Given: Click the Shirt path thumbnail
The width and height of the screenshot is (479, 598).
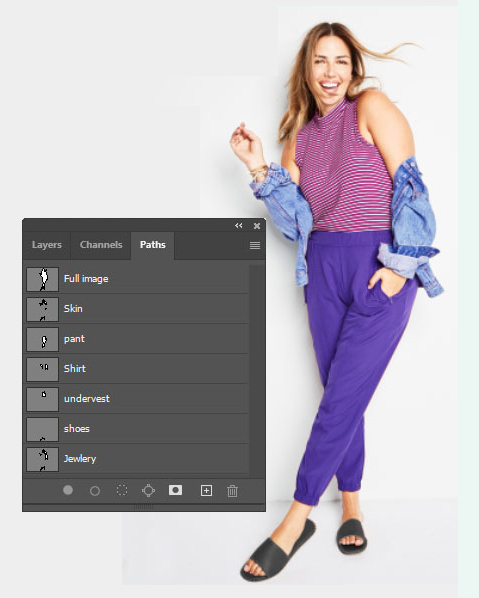Looking at the screenshot, I should point(43,369).
